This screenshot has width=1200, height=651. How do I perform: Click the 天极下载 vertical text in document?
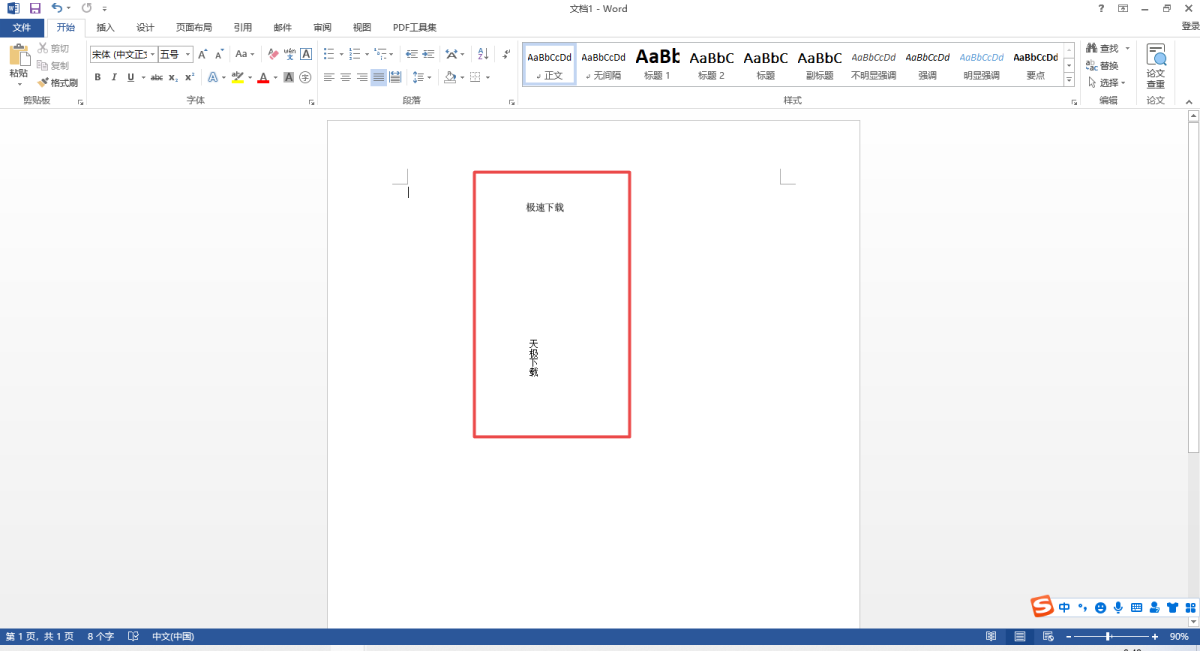[x=534, y=358]
